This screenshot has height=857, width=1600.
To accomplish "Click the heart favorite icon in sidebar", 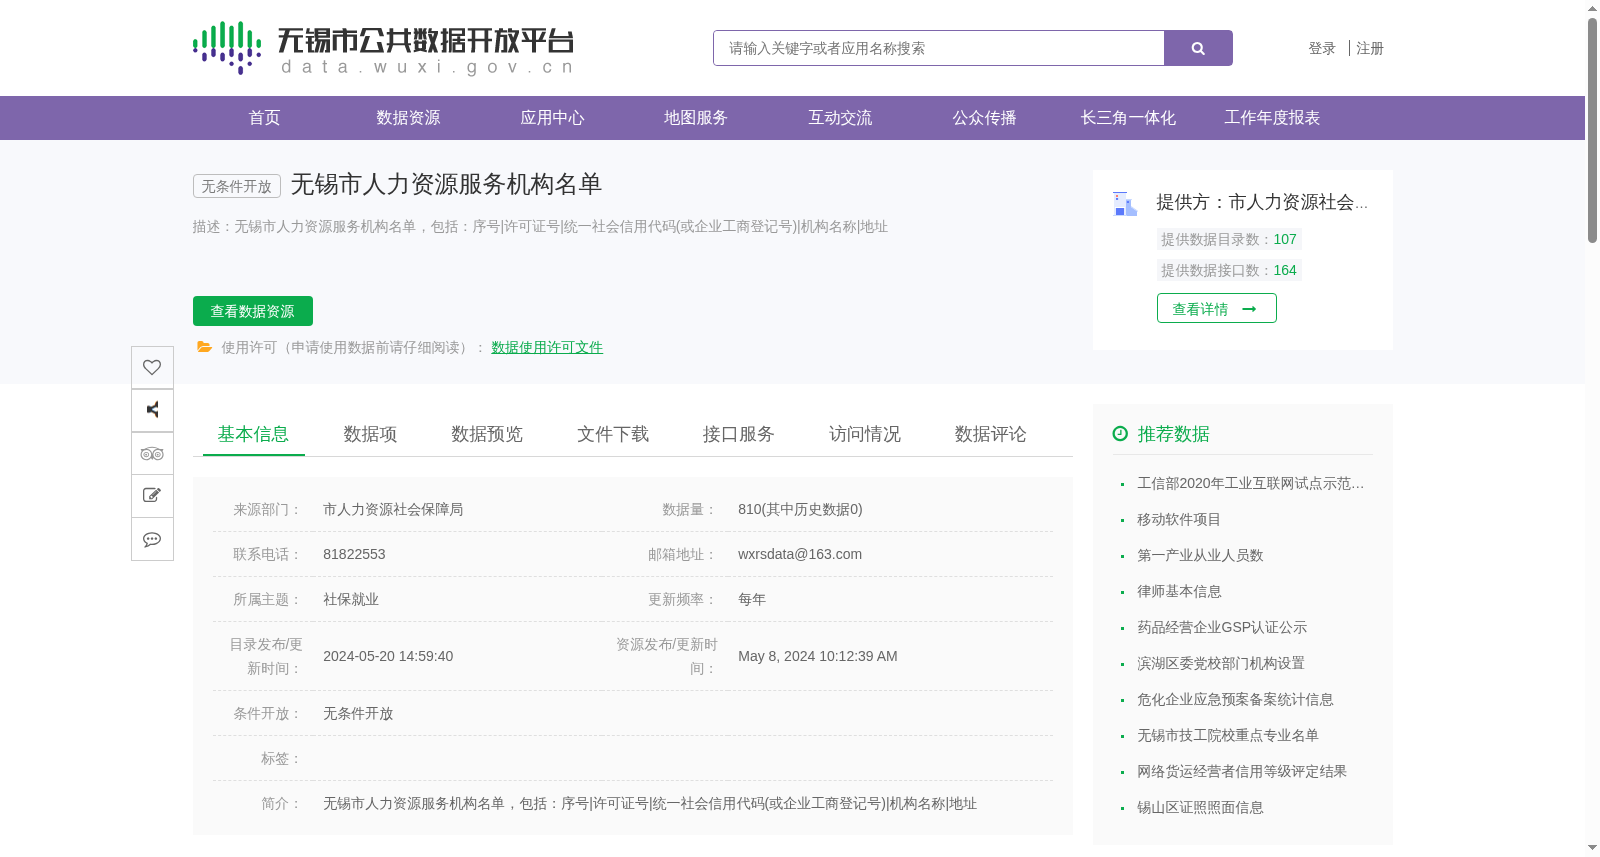I will pyautogui.click(x=152, y=367).
